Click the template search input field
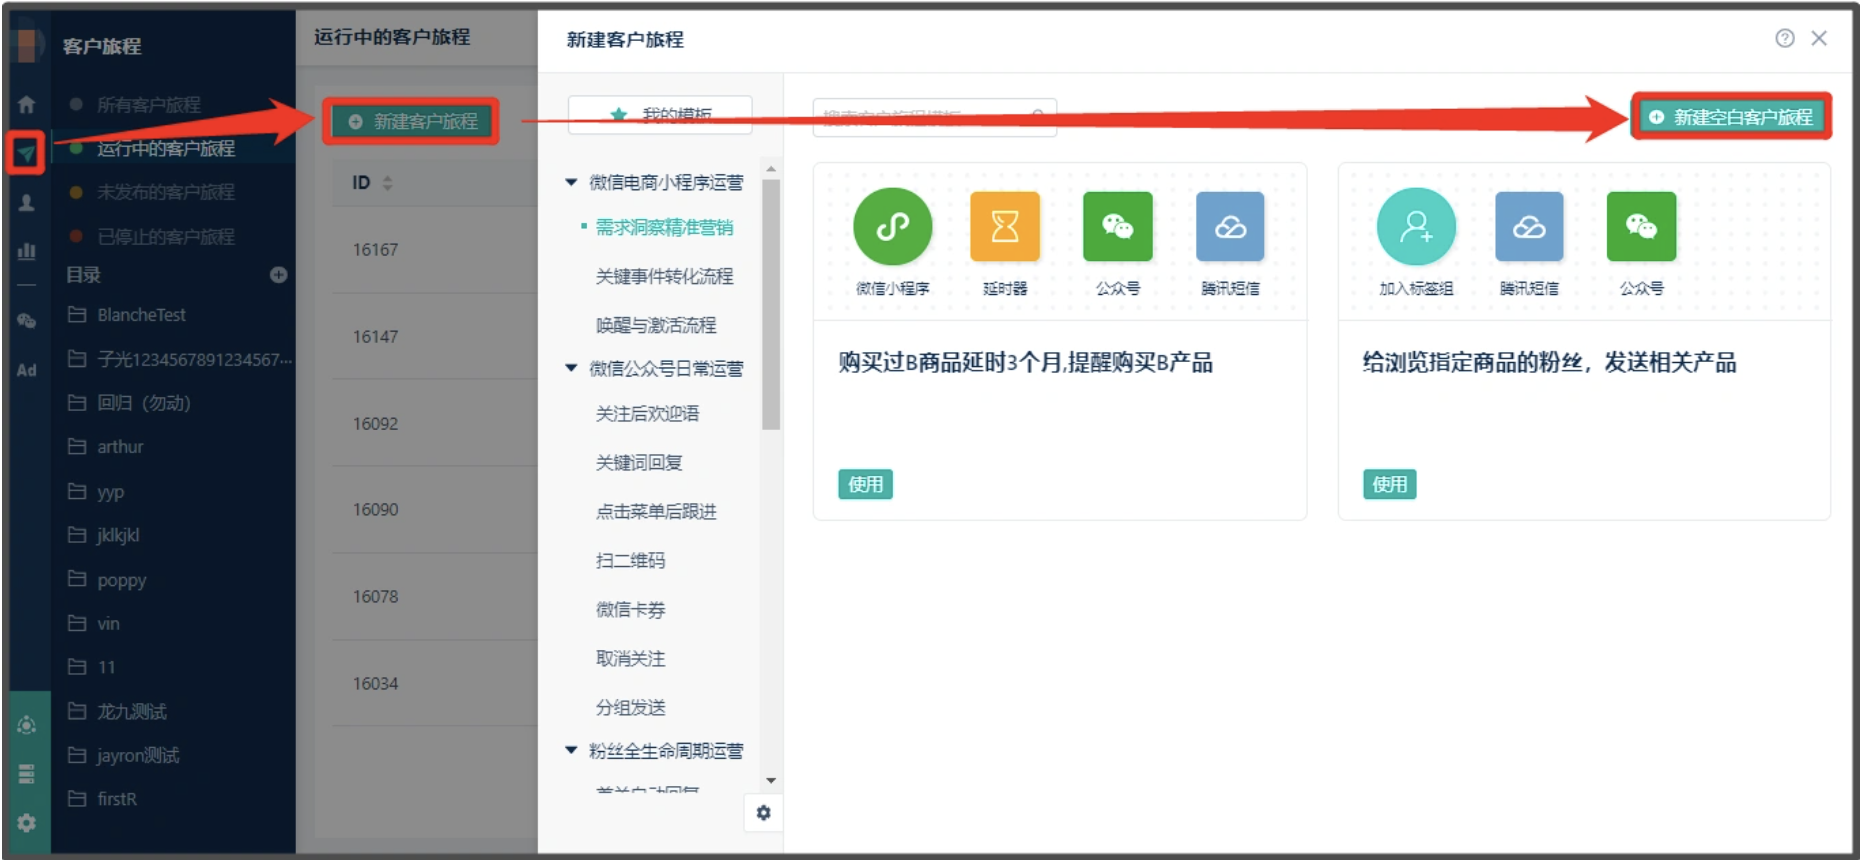The image size is (1860, 860). [935, 116]
